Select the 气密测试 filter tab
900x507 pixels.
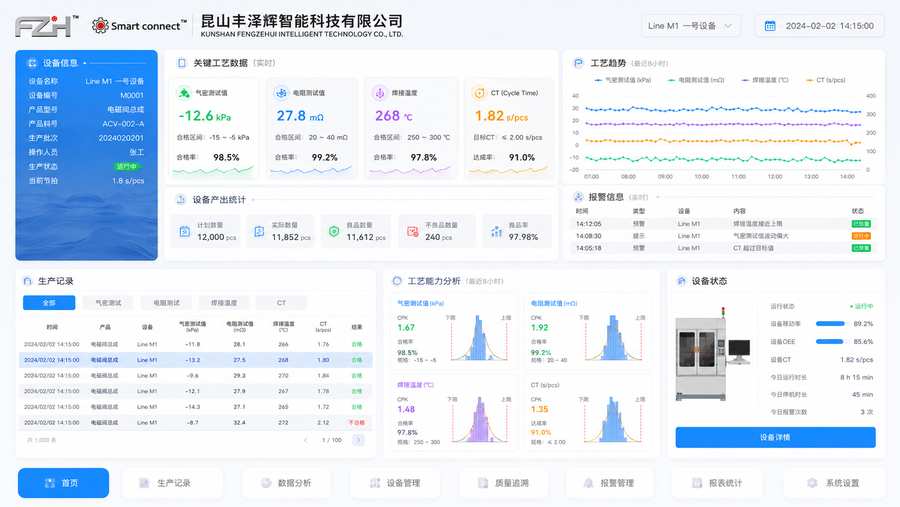click(x=108, y=303)
